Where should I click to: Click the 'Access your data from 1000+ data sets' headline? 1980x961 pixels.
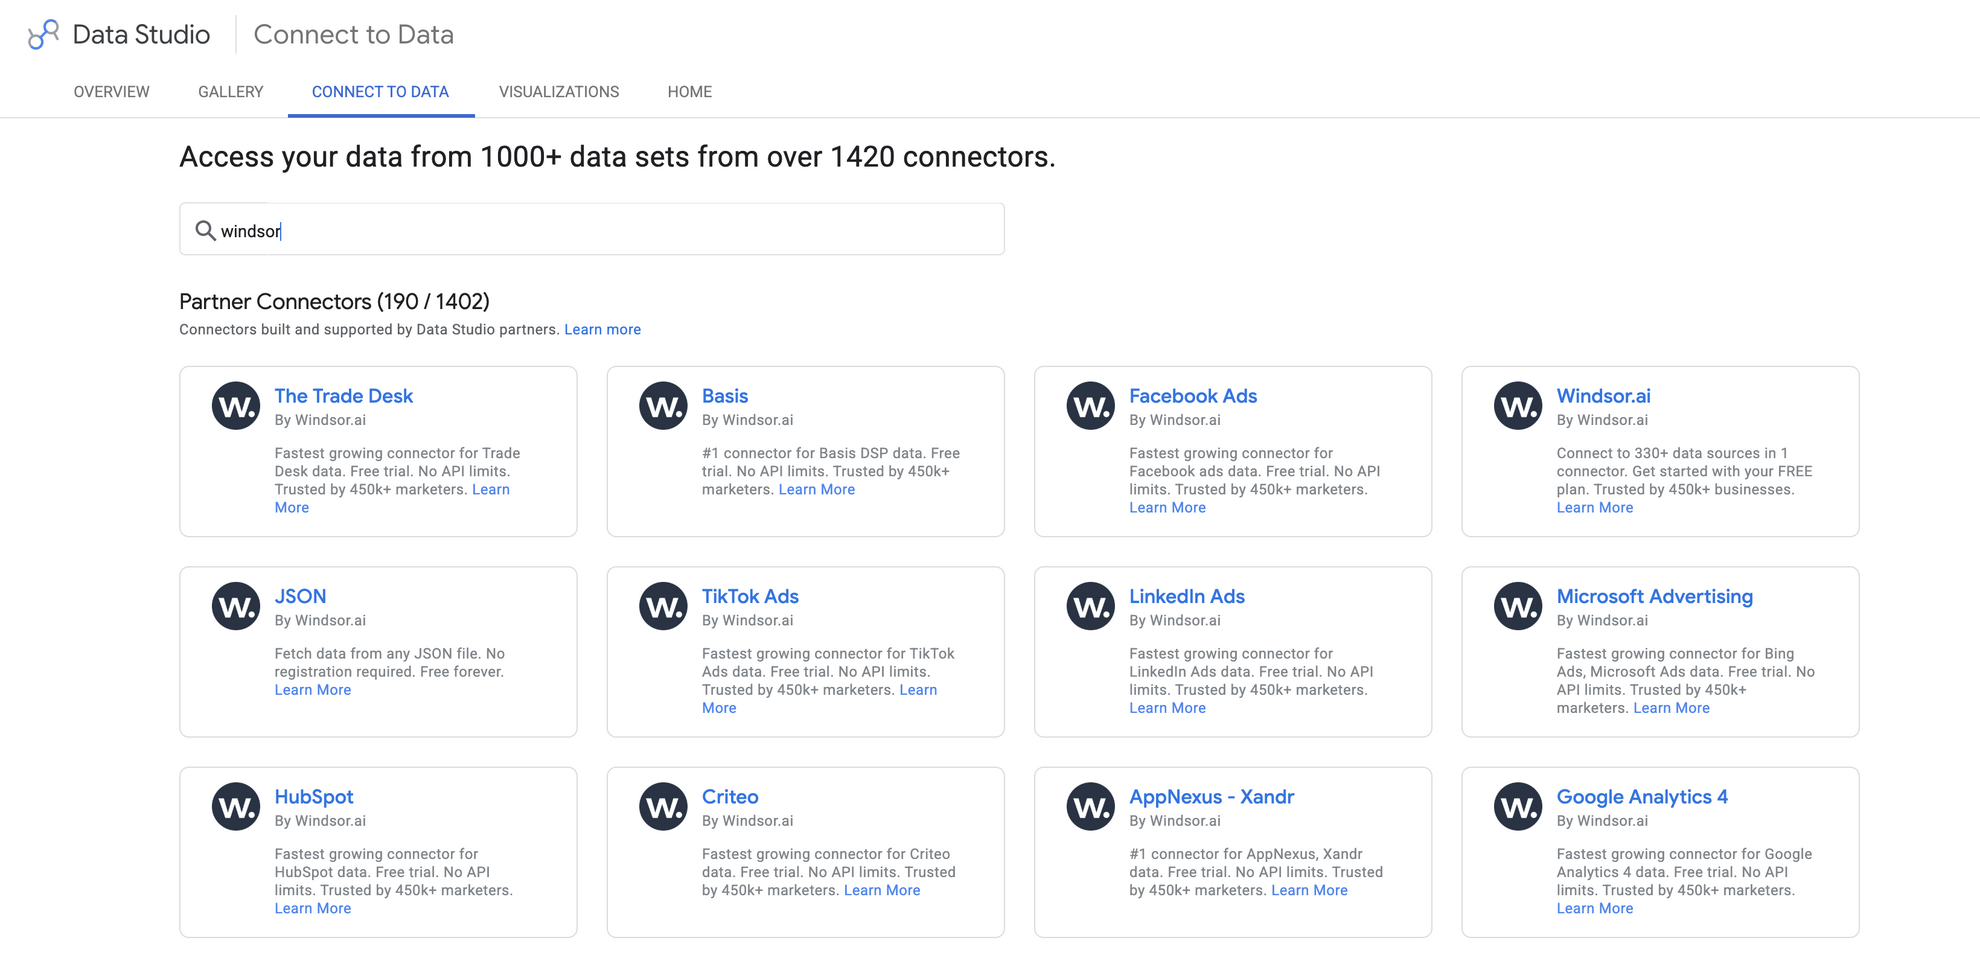click(x=617, y=157)
